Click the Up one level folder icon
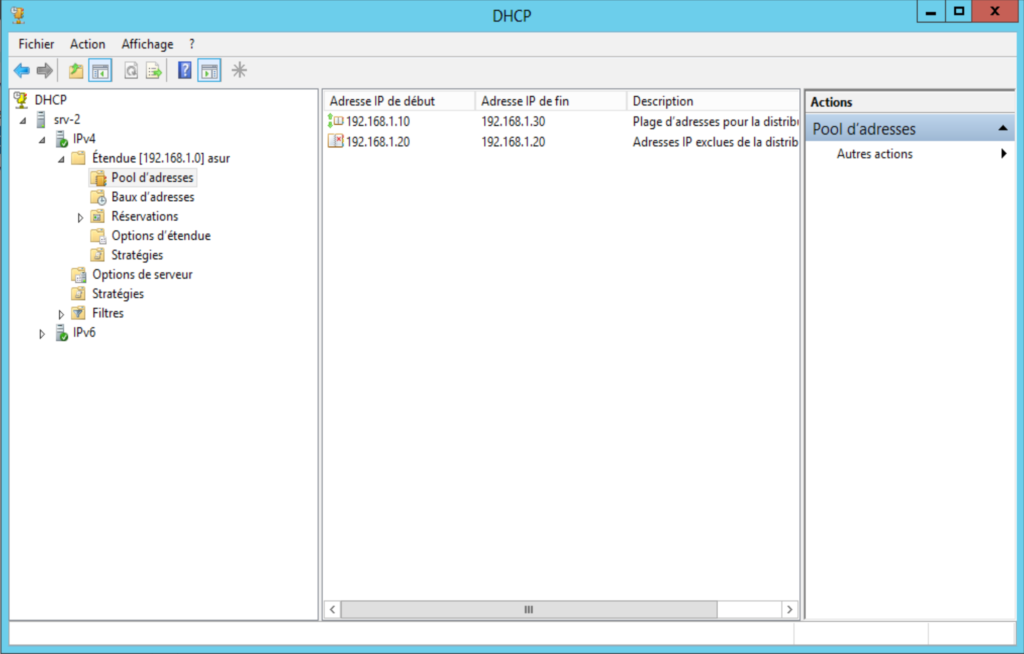 pos(76,71)
